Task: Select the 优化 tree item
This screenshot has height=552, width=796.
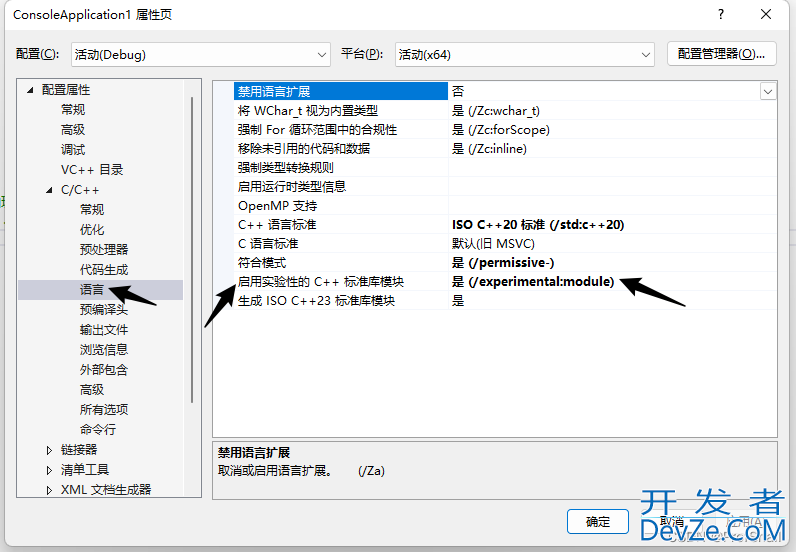Action: 92,230
